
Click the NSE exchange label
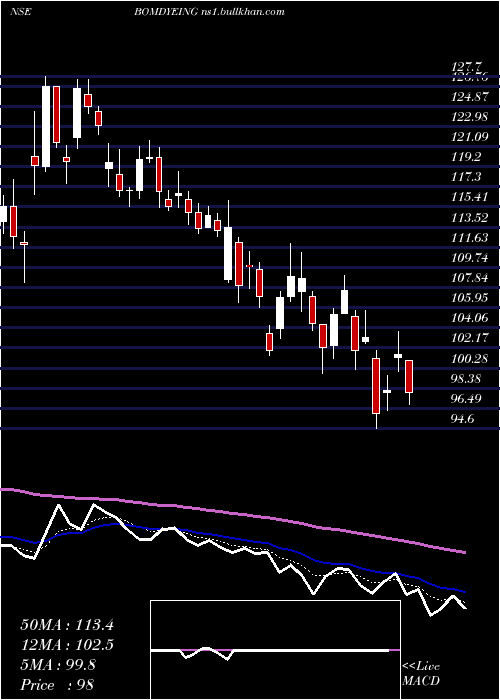click(x=20, y=12)
